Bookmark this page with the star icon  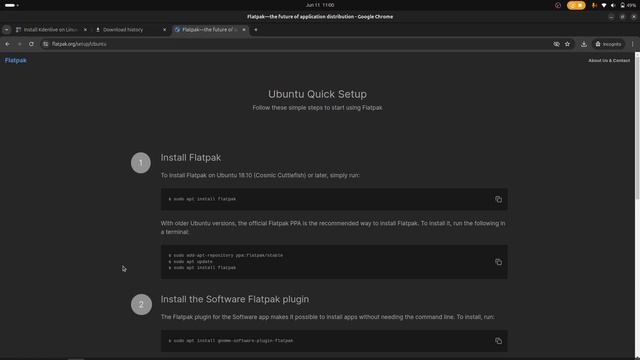point(567,44)
